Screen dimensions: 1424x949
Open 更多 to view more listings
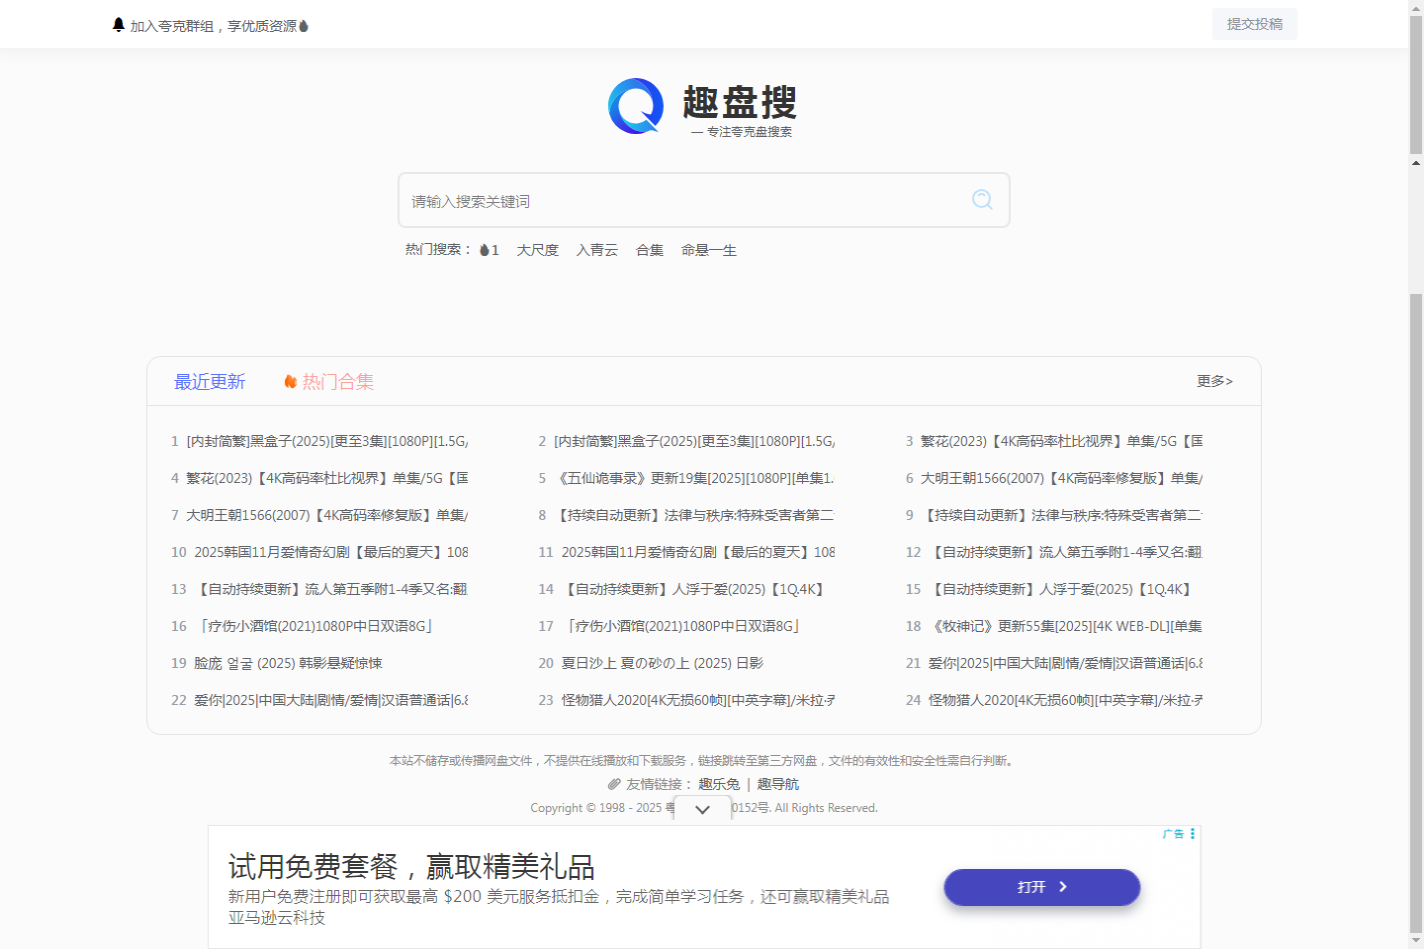(1213, 381)
